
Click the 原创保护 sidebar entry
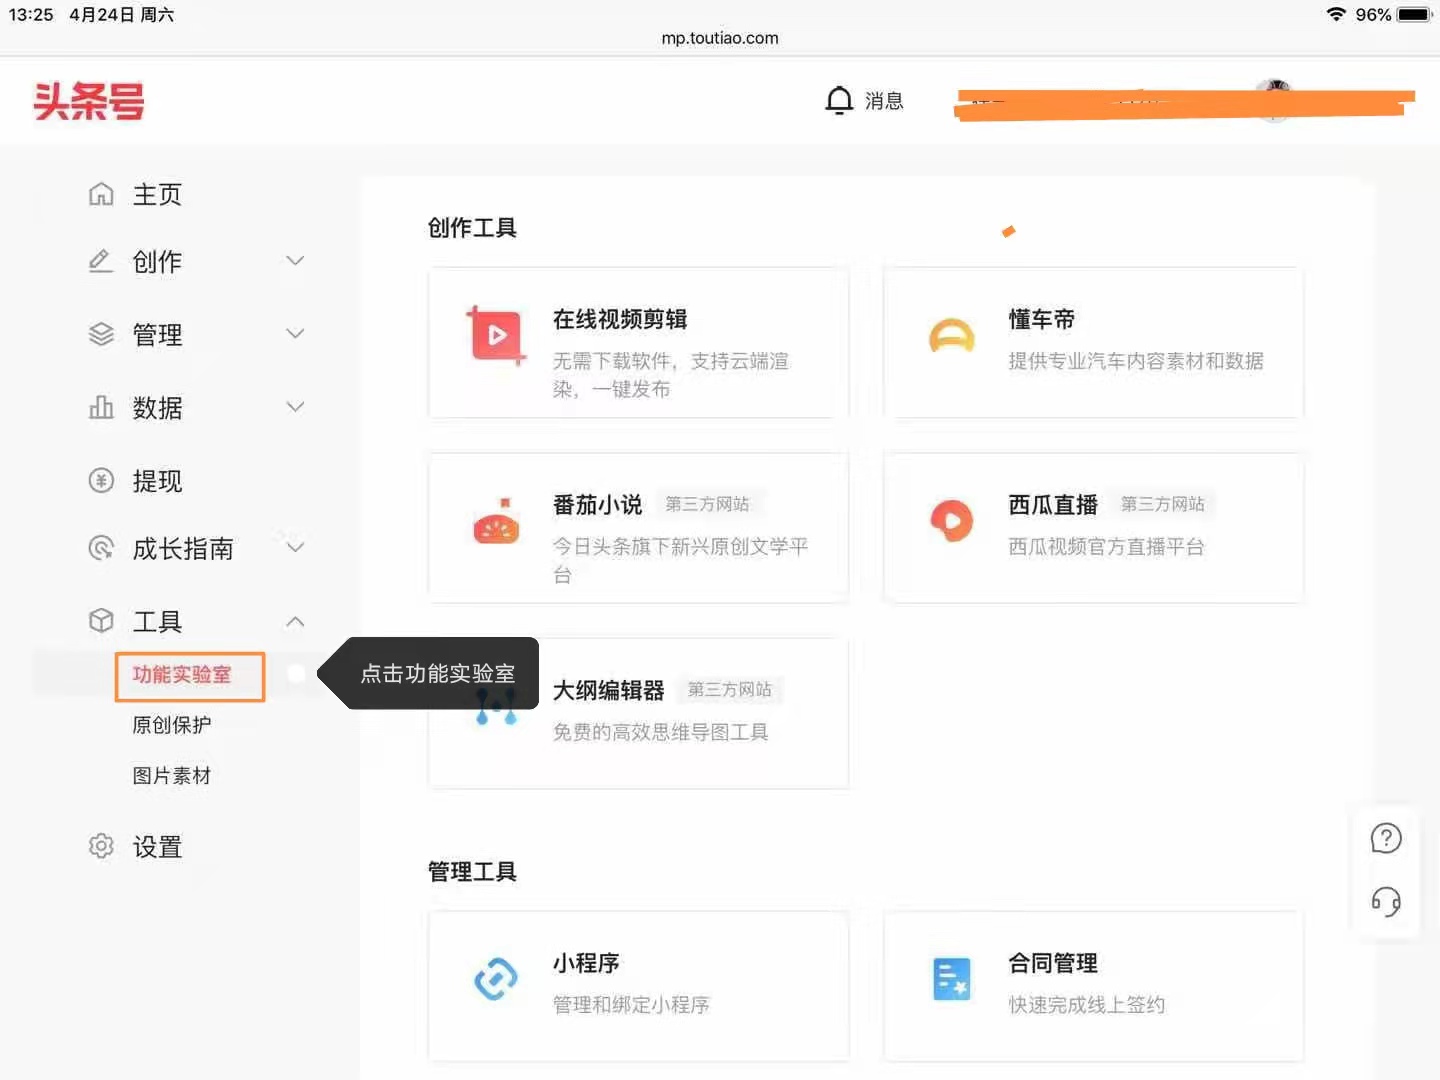(171, 725)
